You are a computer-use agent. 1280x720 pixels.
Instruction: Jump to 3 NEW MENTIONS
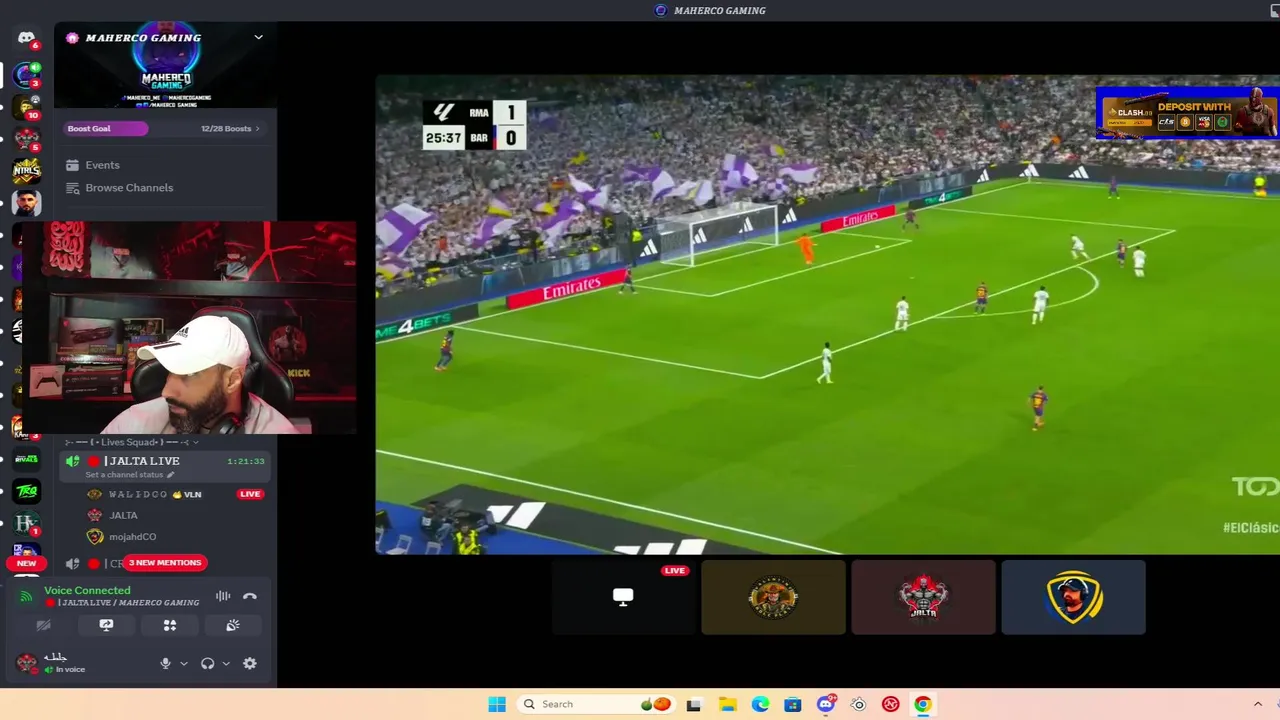(165, 563)
